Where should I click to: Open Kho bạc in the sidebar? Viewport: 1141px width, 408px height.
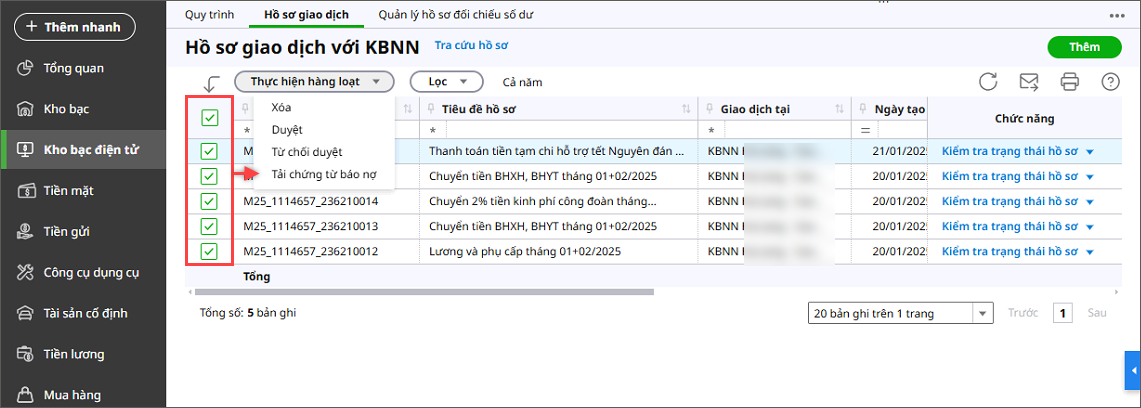(x=66, y=108)
